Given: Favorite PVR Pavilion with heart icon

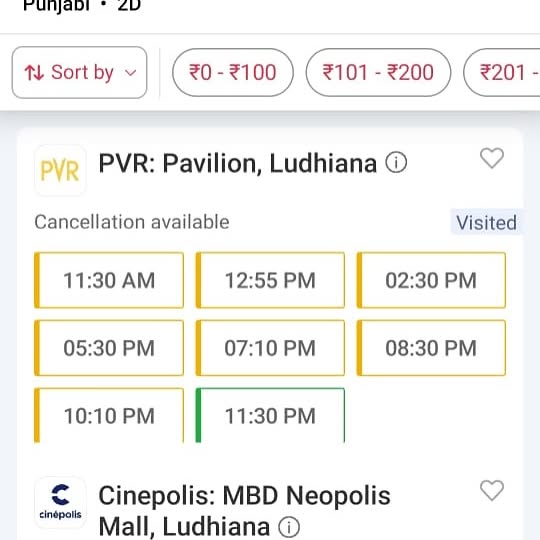Looking at the screenshot, I should pos(492,158).
